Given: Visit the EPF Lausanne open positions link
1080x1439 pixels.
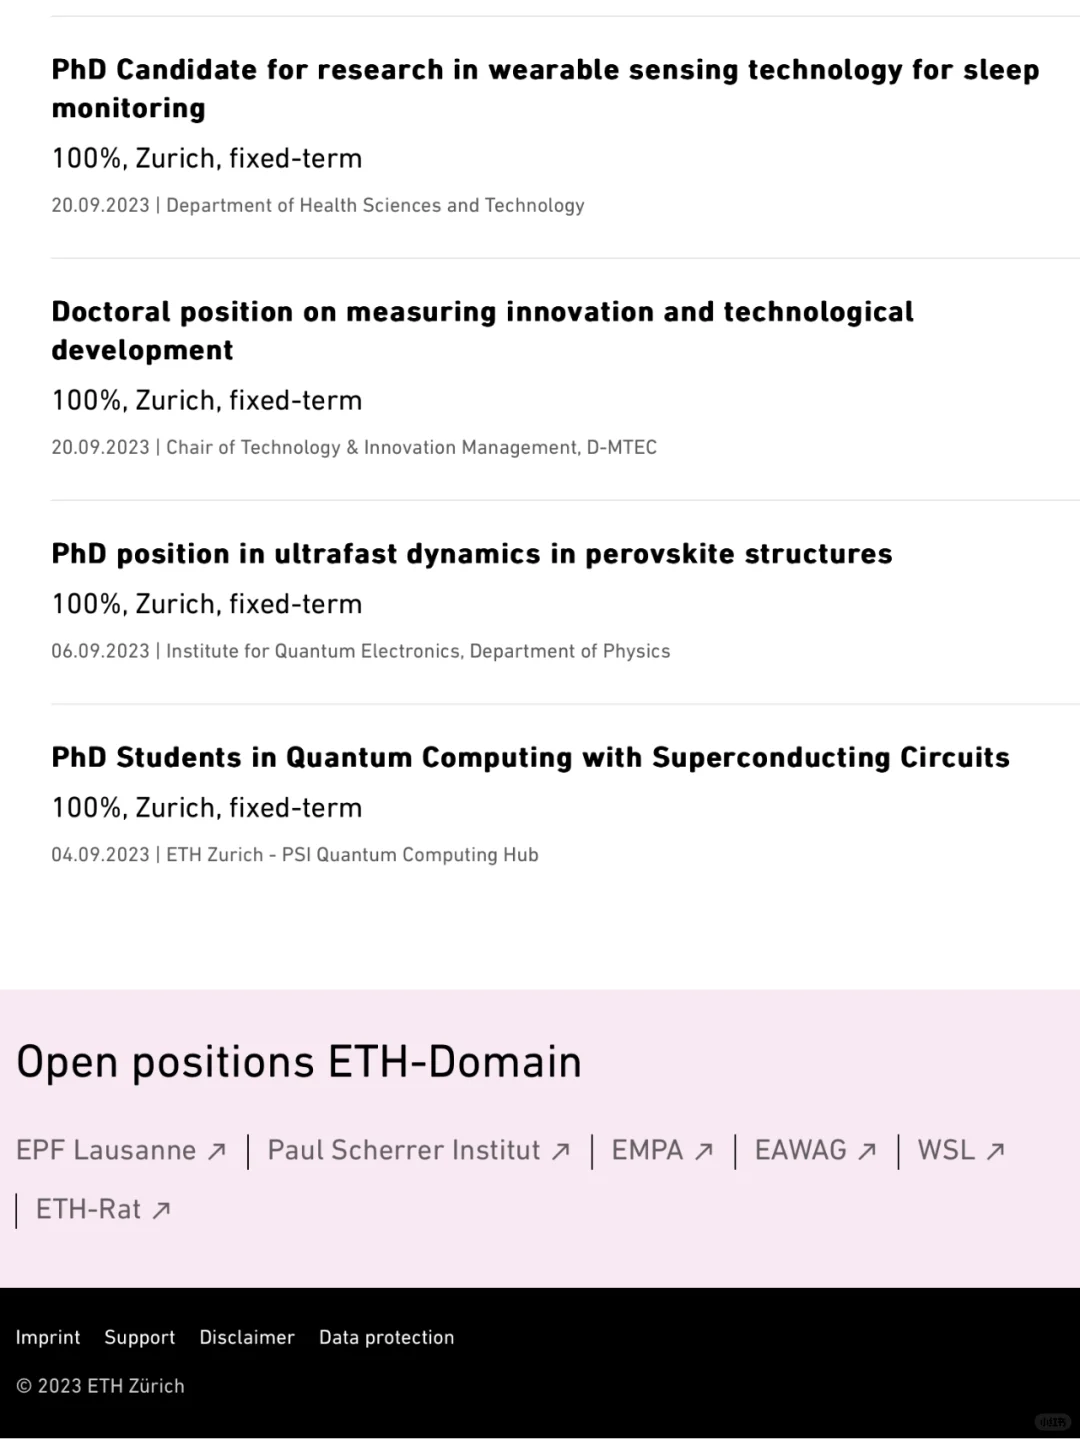Looking at the screenshot, I should [x=106, y=1150].
